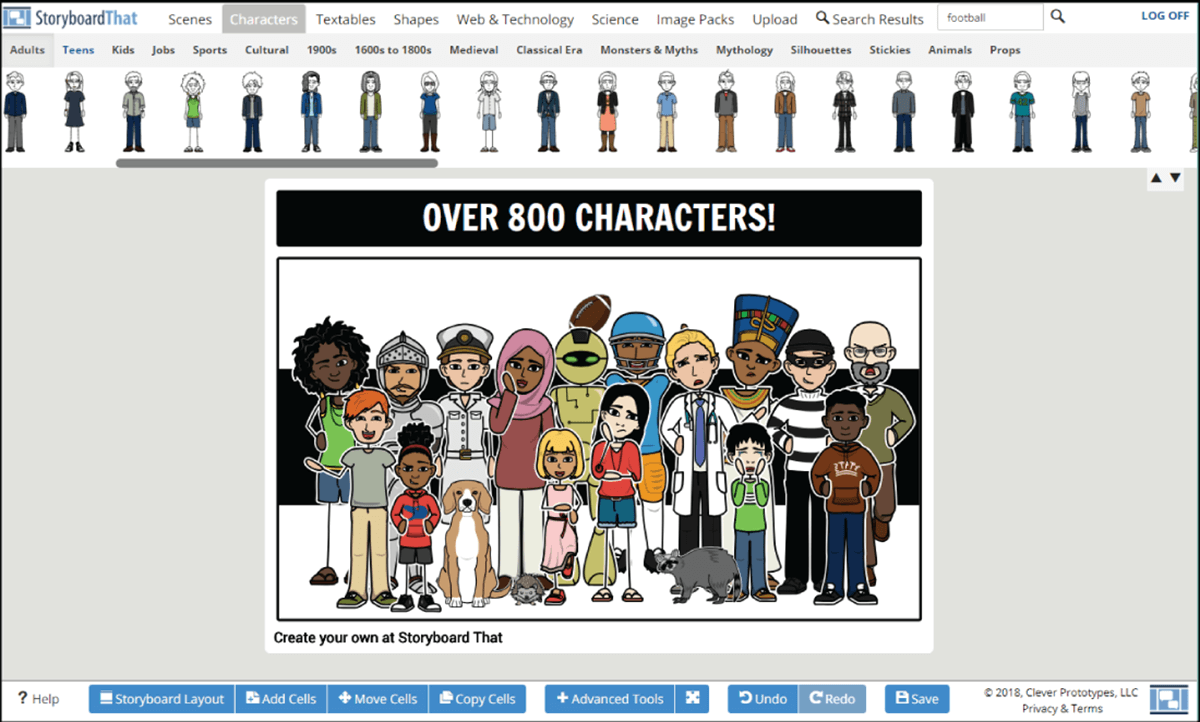Viewport: 1200px width, 722px height.
Task: Click the up arrow above the canvas
Action: pyautogui.click(x=1156, y=178)
